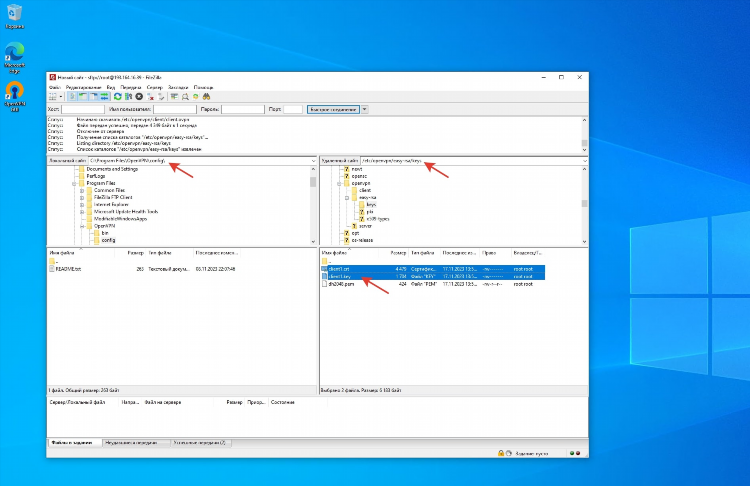
Task: Switch to the Успешные передачи tab
Action: coord(199,443)
